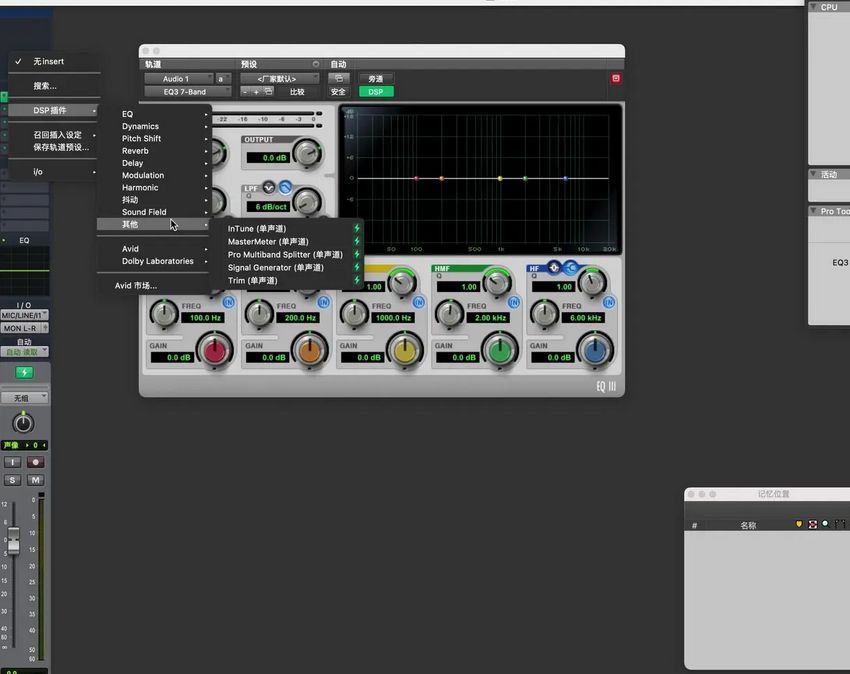Click the lightning icon beside MasterMeter
Screen dimensions: 850x674
(x=357, y=241)
